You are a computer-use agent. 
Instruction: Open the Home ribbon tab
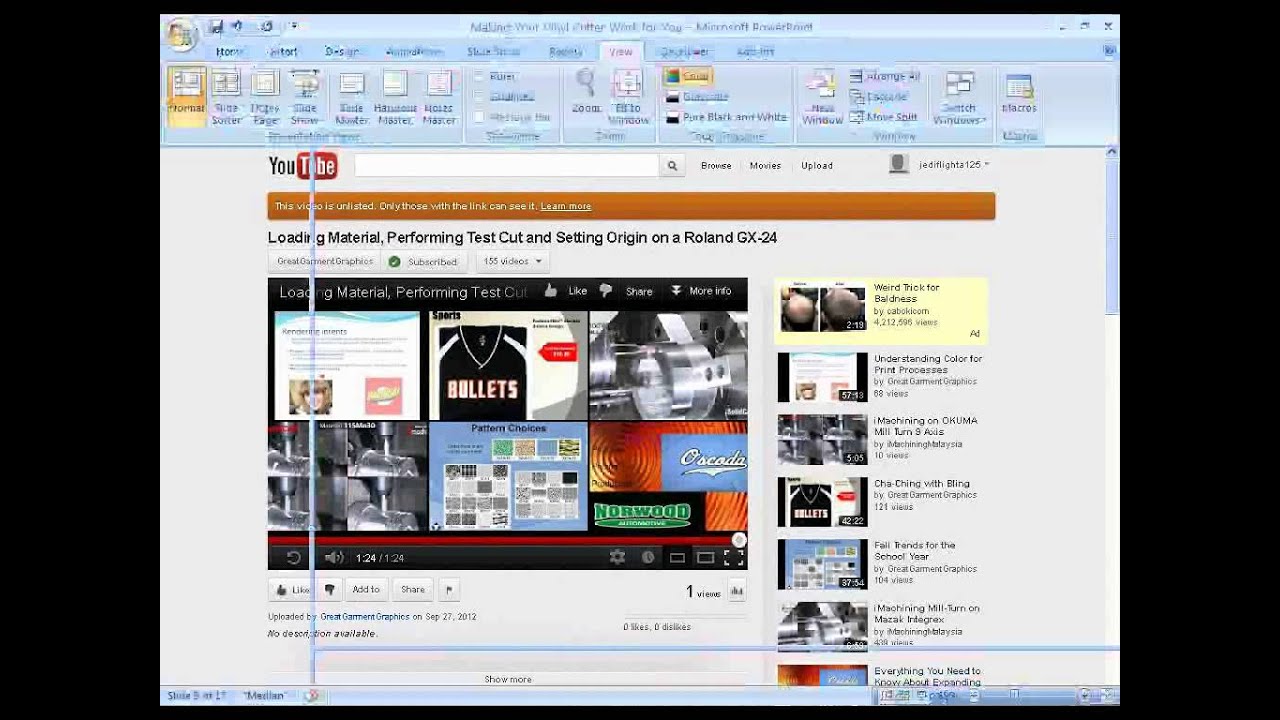(x=229, y=52)
